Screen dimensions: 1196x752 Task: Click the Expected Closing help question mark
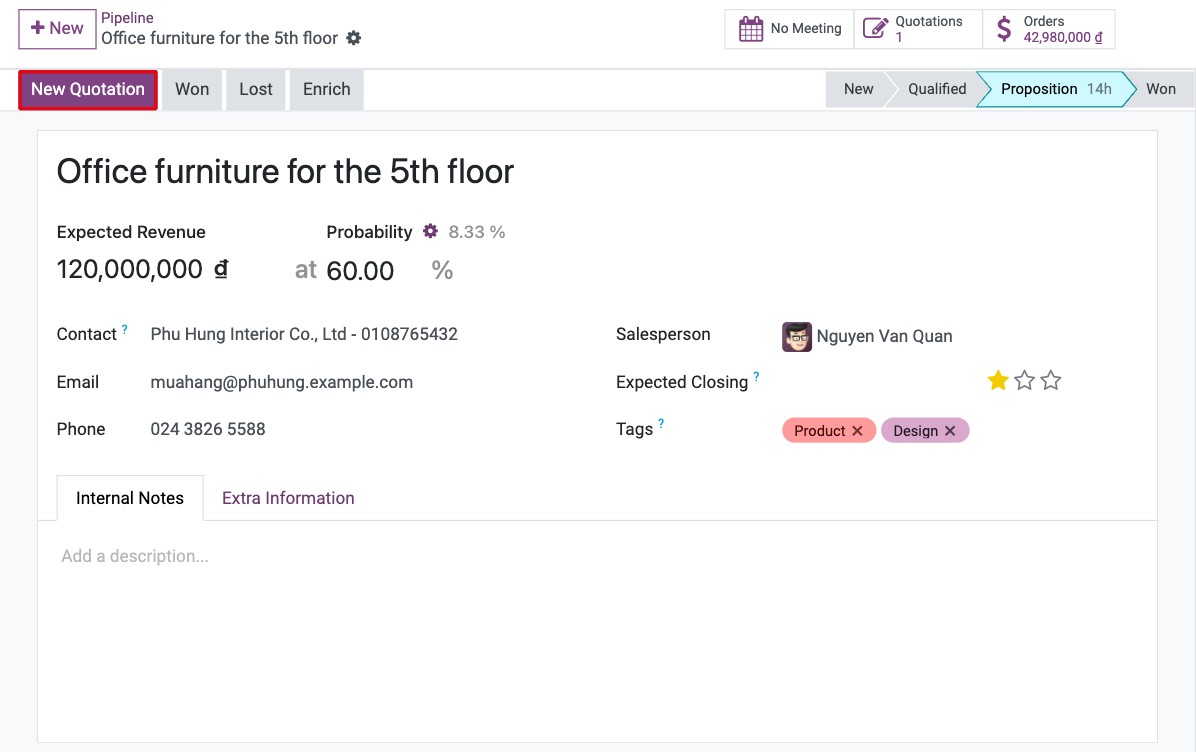(x=756, y=376)
